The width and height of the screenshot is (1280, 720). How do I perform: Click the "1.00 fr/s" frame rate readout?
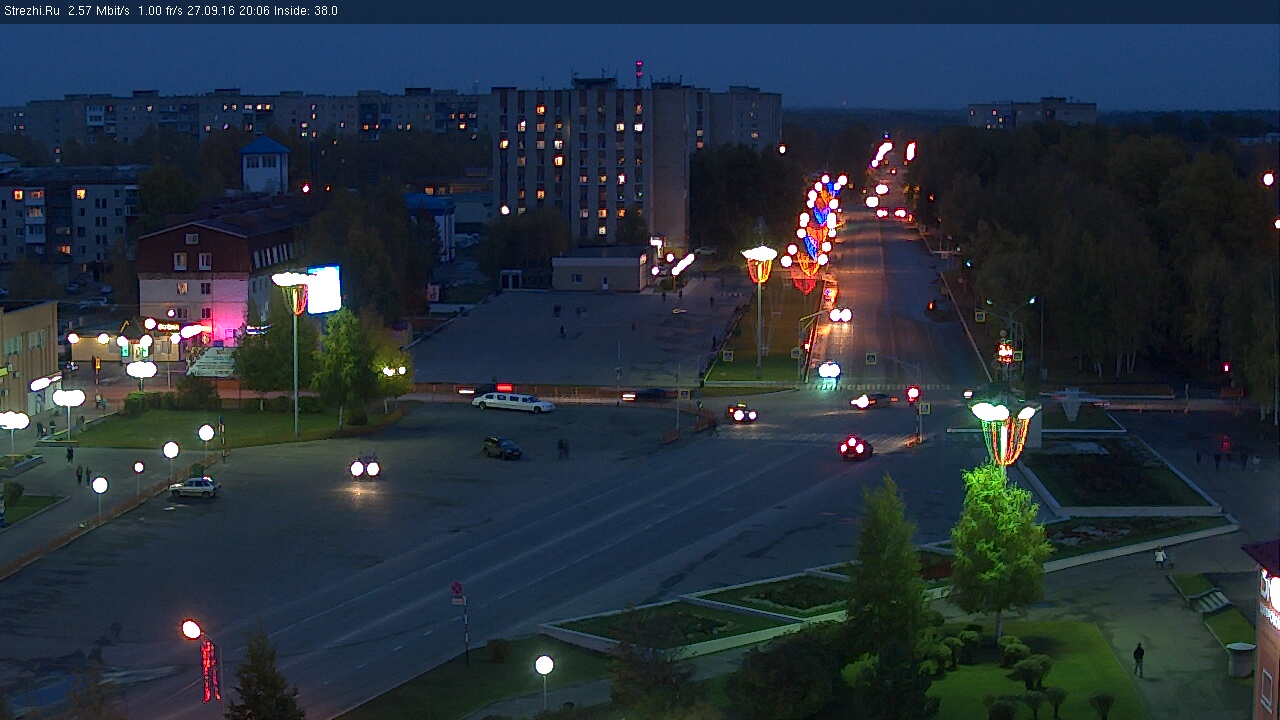coord(160,11)
